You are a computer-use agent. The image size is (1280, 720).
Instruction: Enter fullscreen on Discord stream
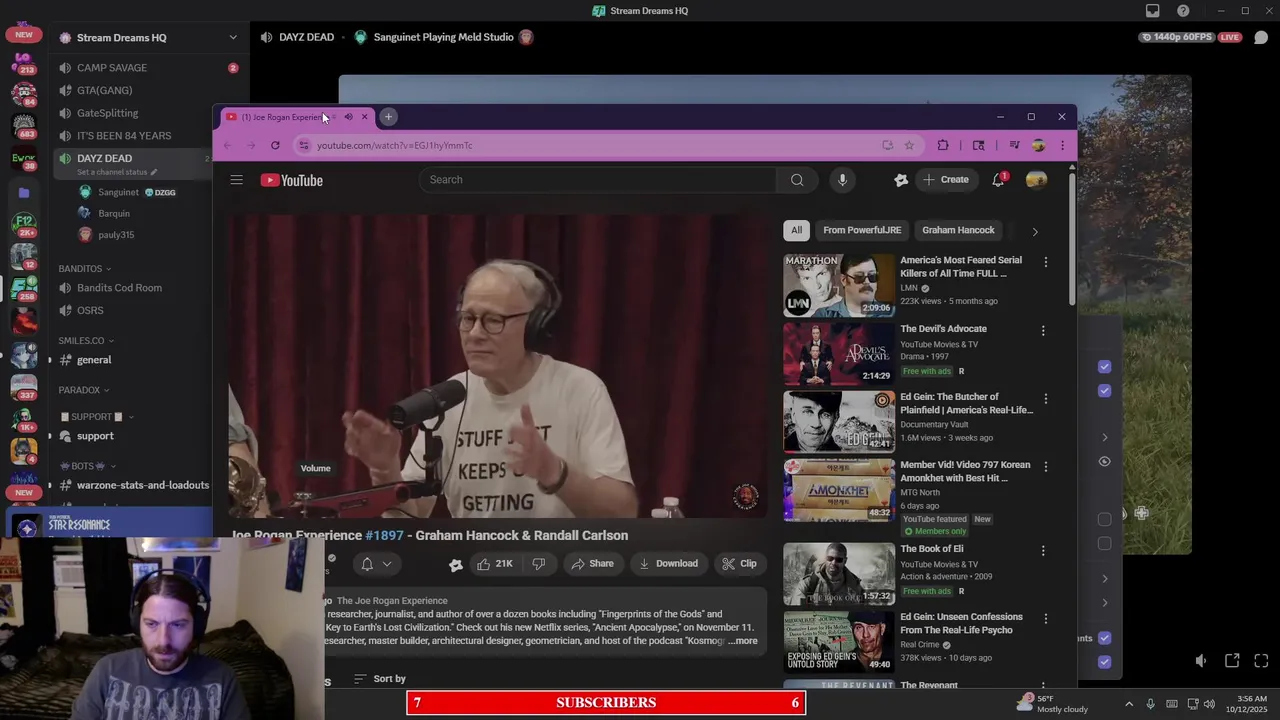pyautogui.click(x=1261, y=661)
